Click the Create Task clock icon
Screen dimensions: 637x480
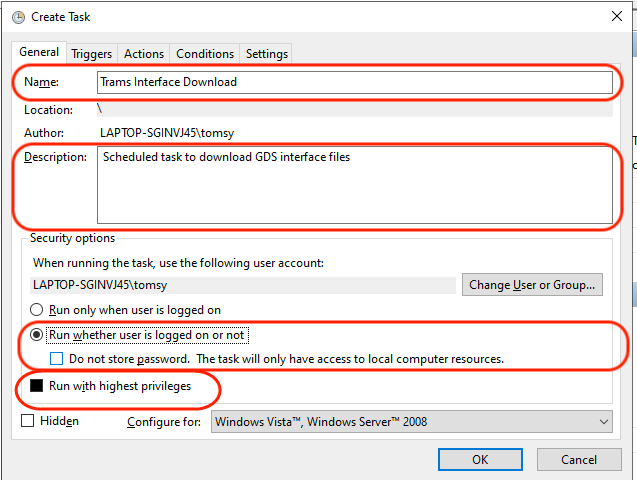point(18,17)
